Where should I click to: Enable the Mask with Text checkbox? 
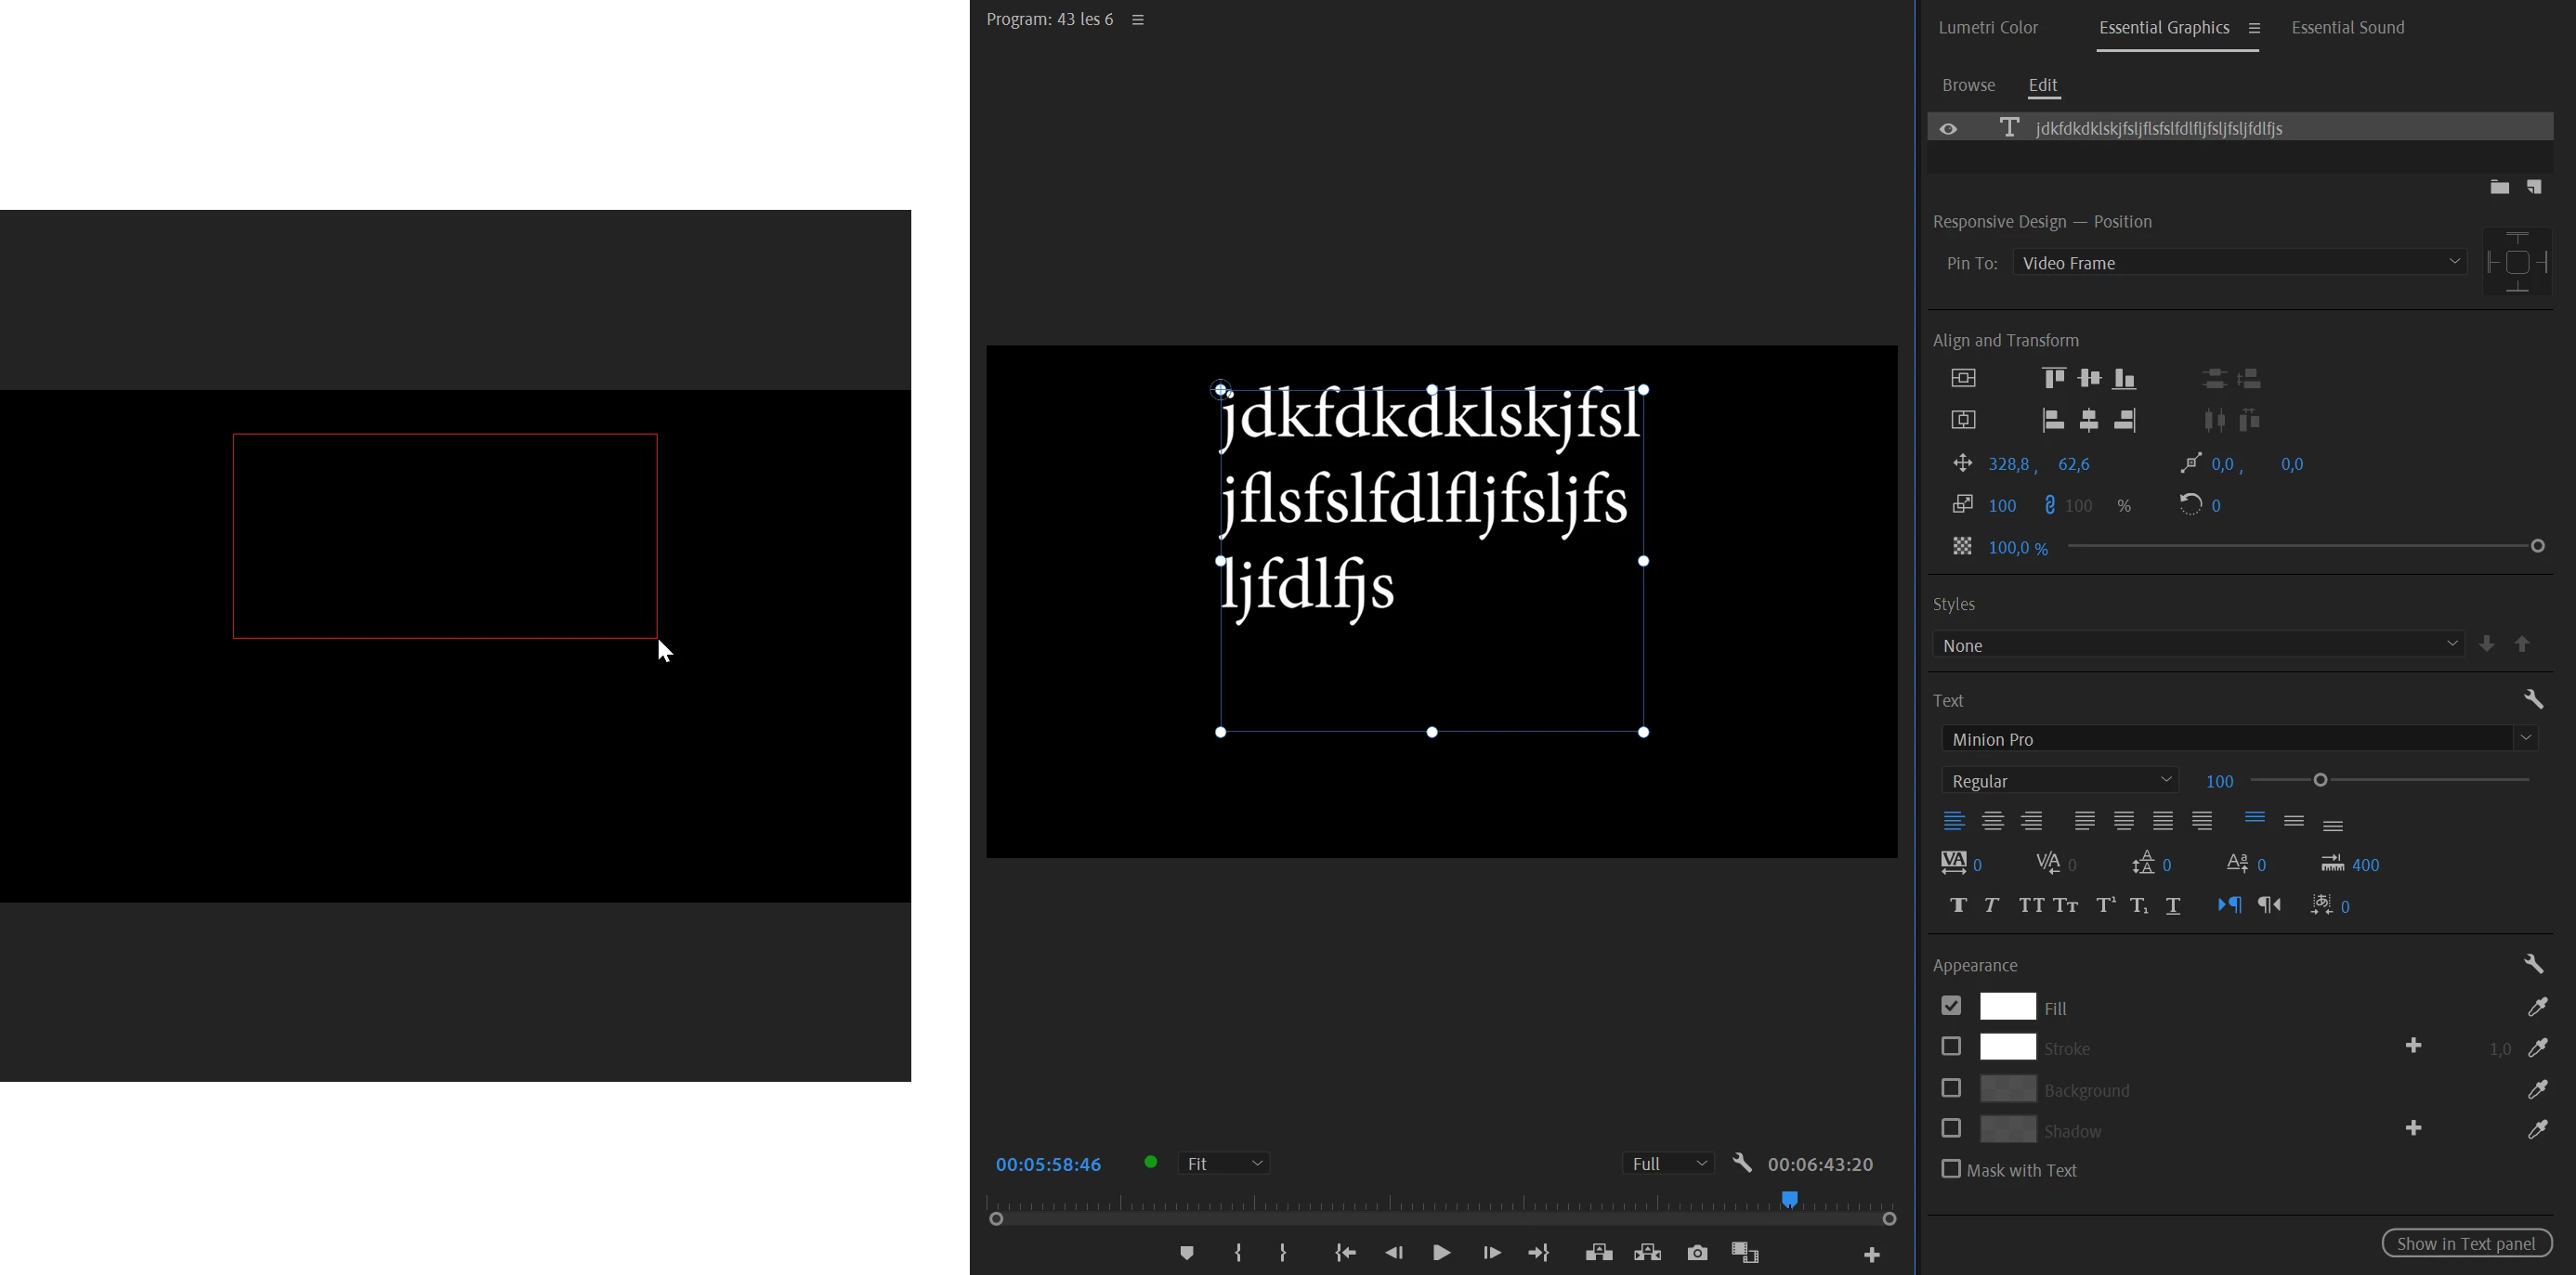[x=1951, y=1170]
